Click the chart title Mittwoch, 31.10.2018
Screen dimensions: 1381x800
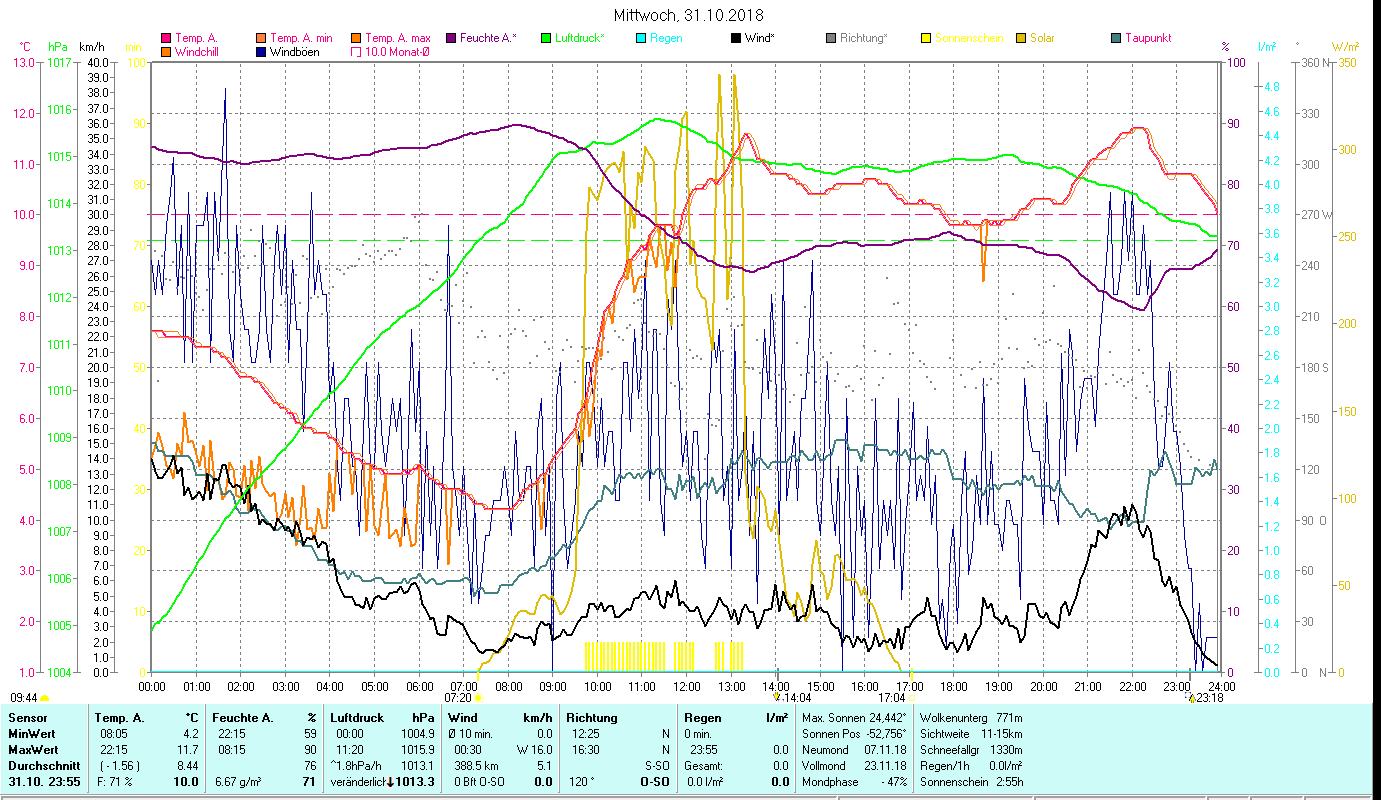[x=688, y=15]
